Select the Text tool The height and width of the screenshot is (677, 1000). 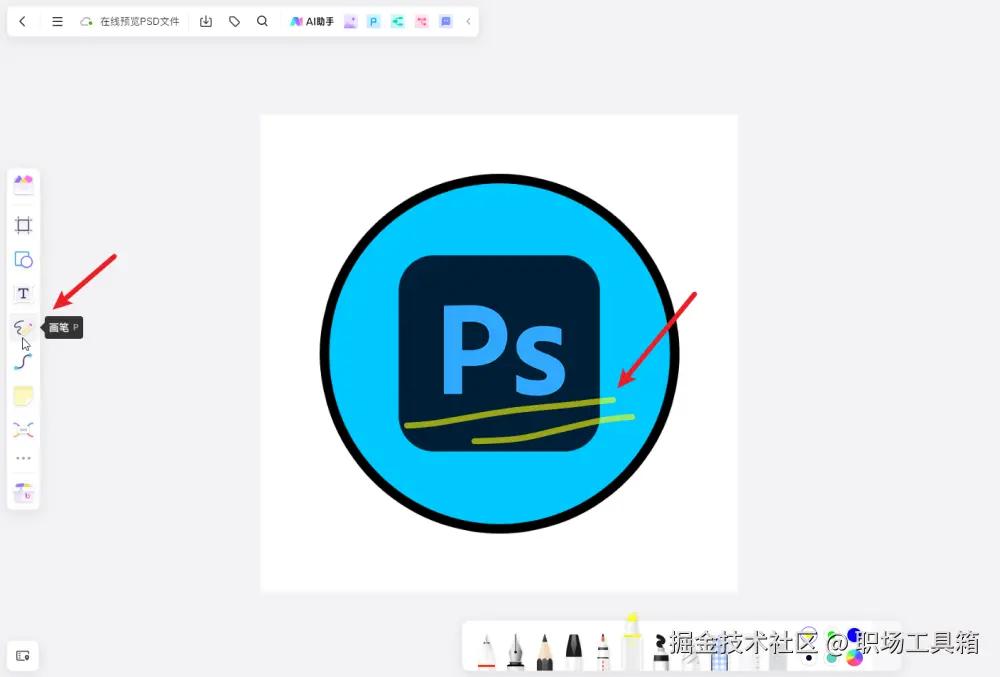coord(24,293)
